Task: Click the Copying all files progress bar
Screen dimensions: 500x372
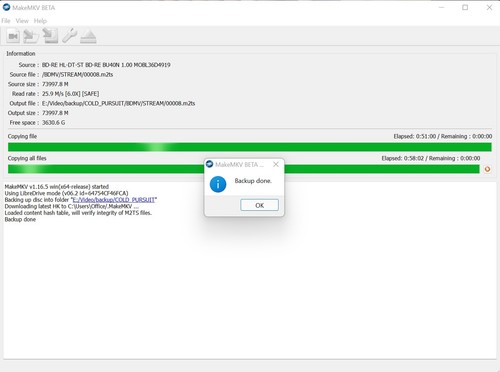Action: [244, 169]
